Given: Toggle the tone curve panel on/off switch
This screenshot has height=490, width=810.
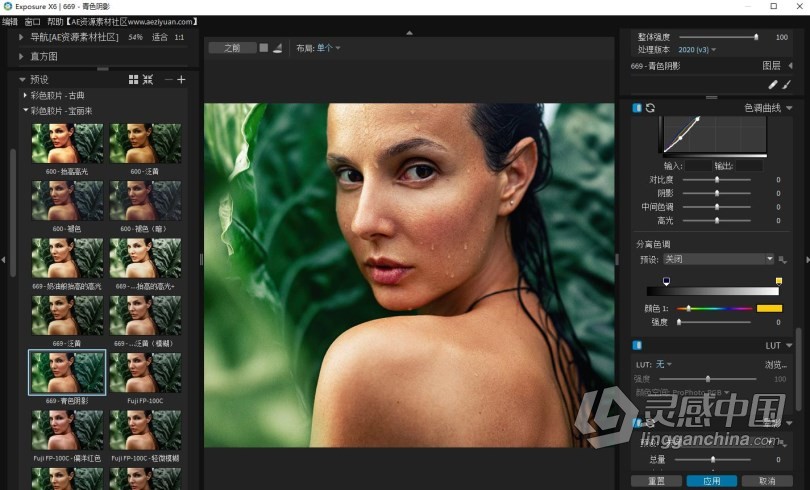Looking at the screenshot, I should (x=637, y=108).
